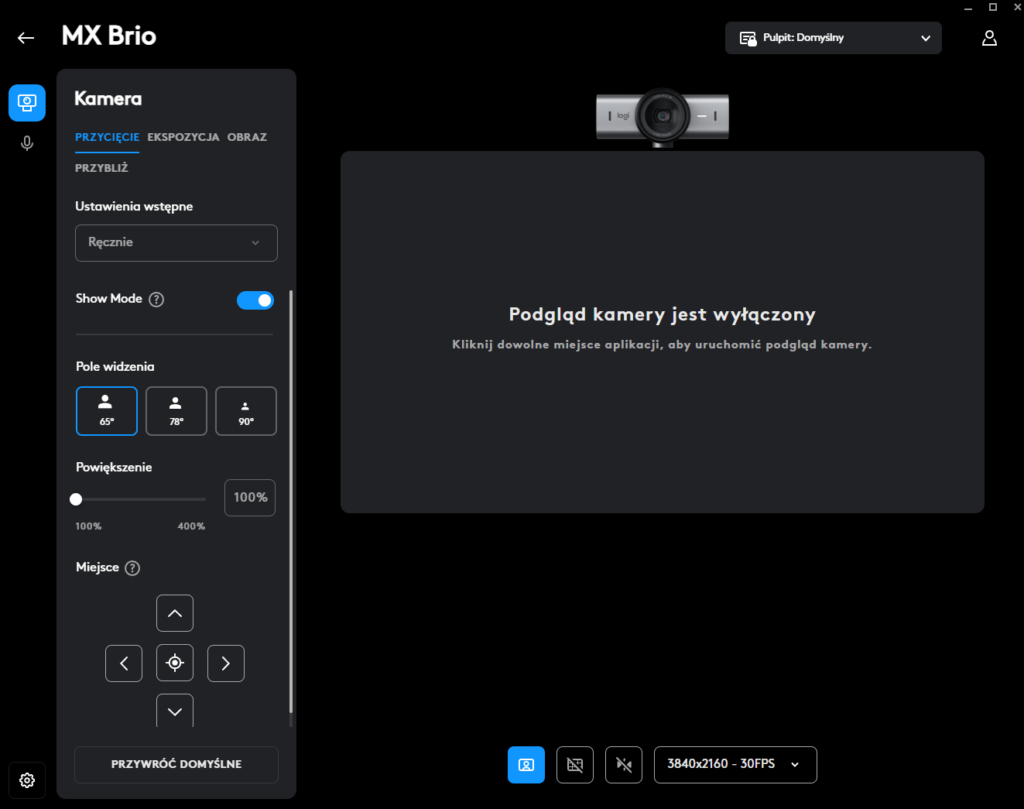The image size is (1024, 809).
Task: Select the camera preview button in the bottom bar
Action: 526,765
